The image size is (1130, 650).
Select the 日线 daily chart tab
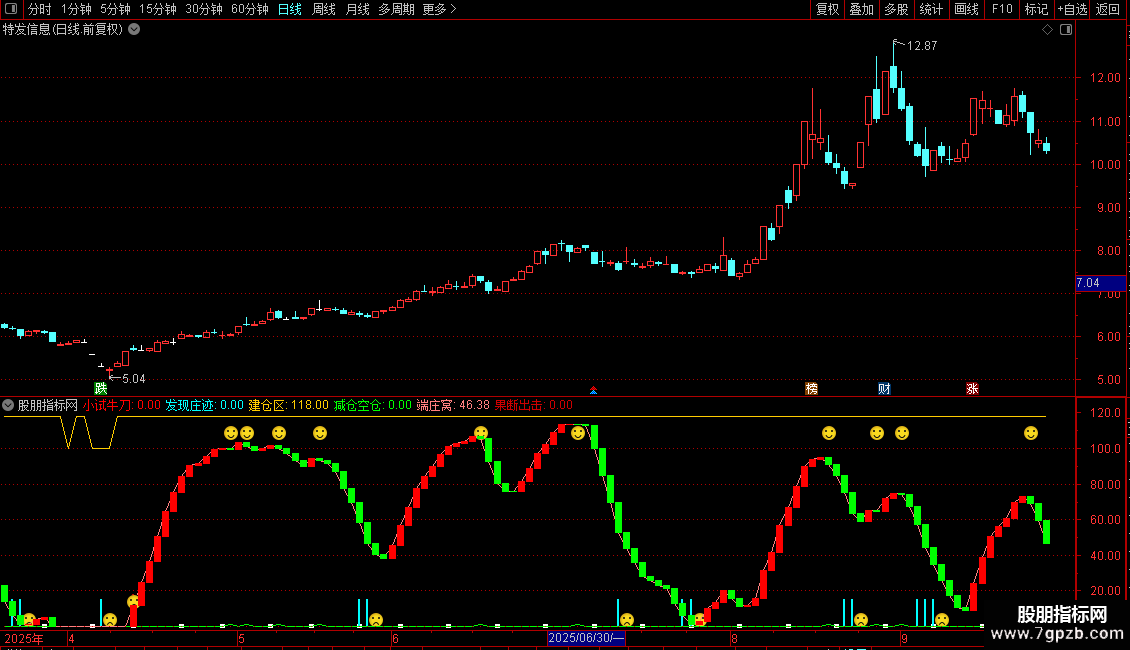click(x=290, y=9)
